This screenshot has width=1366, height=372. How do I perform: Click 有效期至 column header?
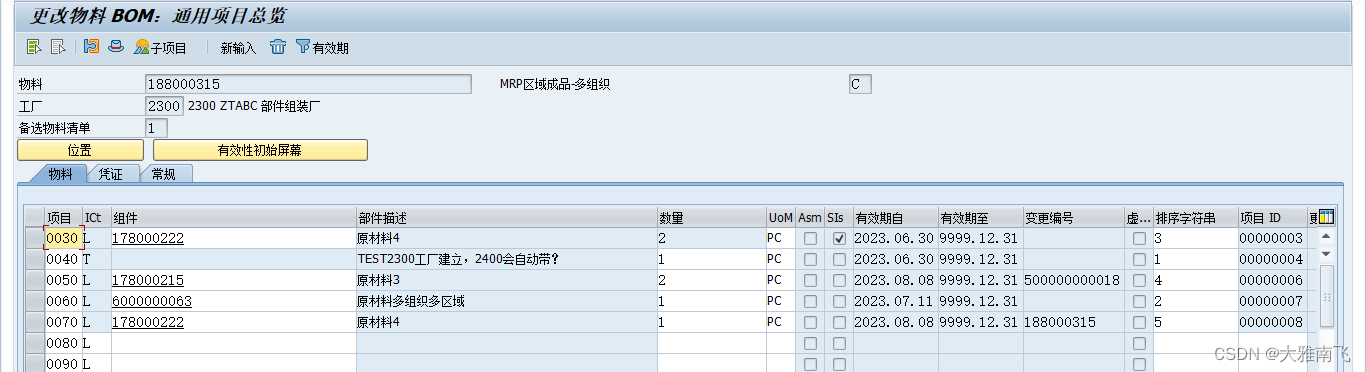980,218
